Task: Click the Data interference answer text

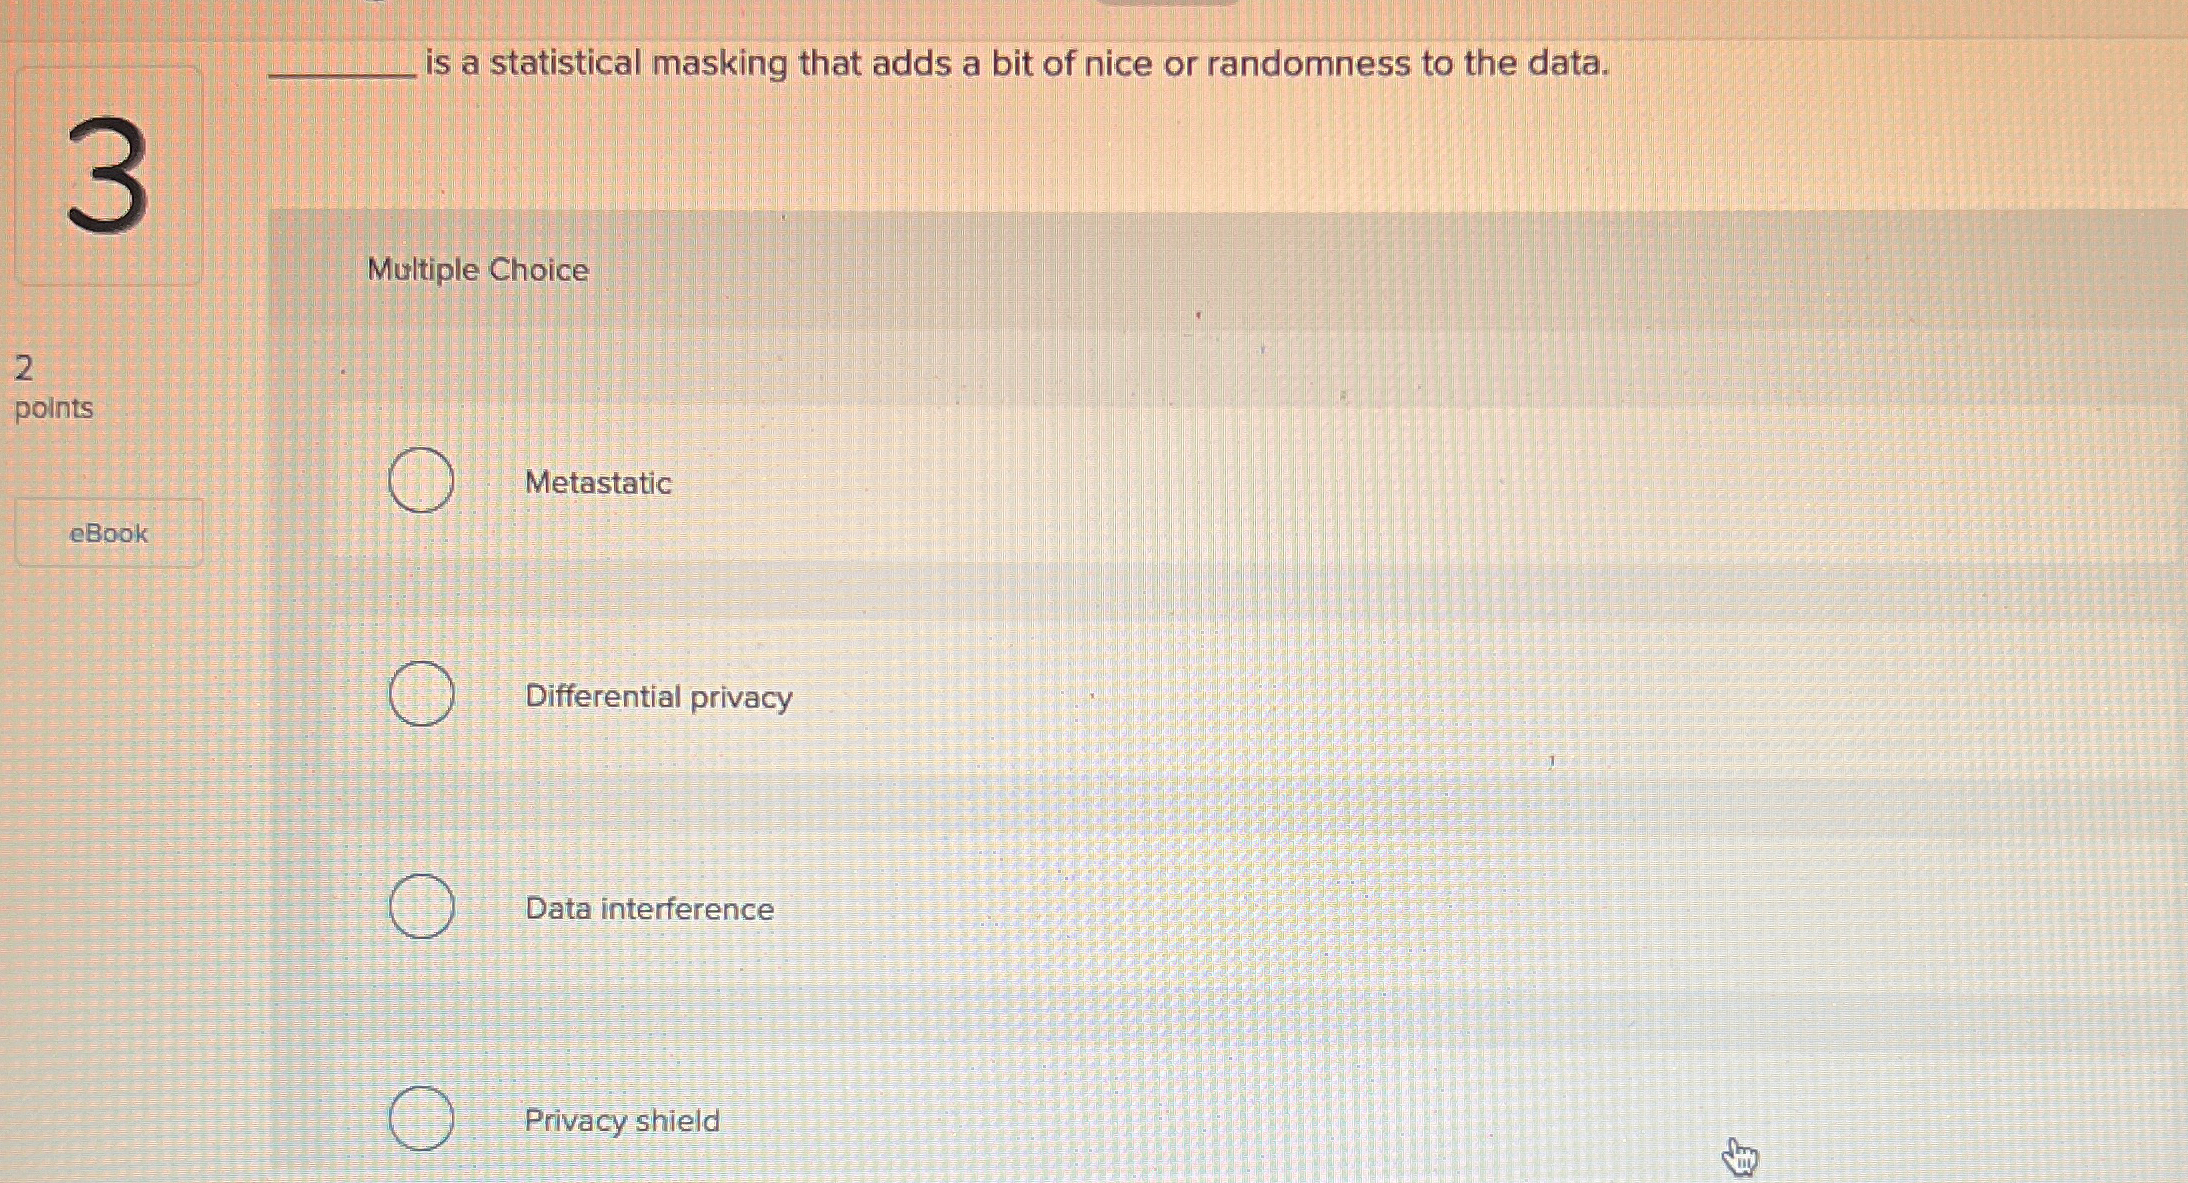Action: [x=648, y=908]
